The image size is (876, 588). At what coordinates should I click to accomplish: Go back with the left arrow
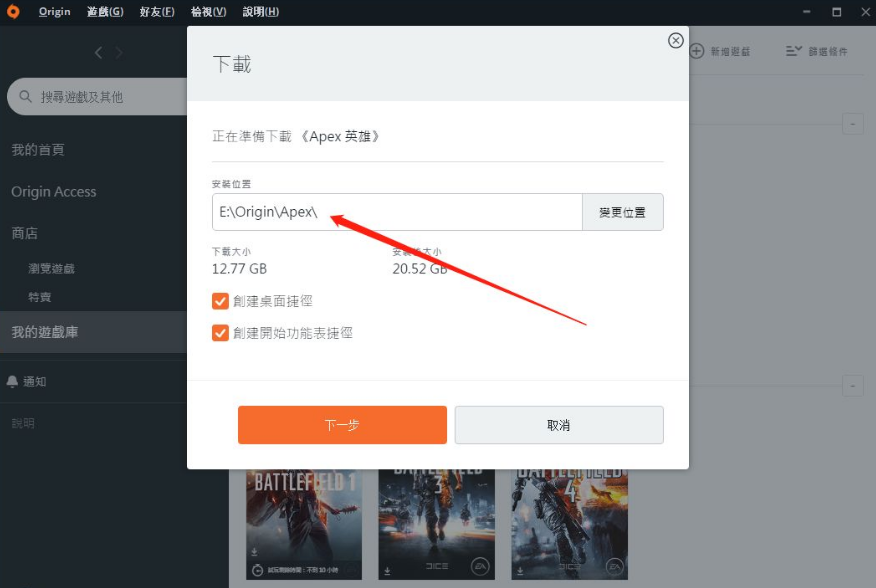pos(98,53)
